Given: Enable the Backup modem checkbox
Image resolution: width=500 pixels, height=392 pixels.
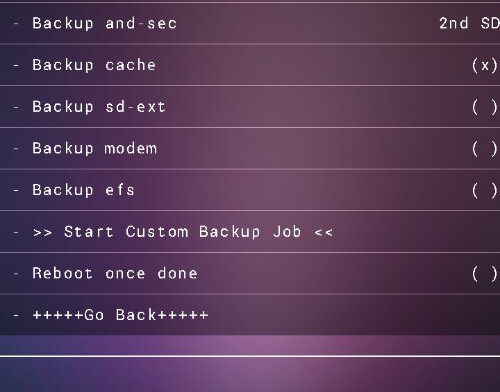Looking at the screenshot, I should (485, 149).
